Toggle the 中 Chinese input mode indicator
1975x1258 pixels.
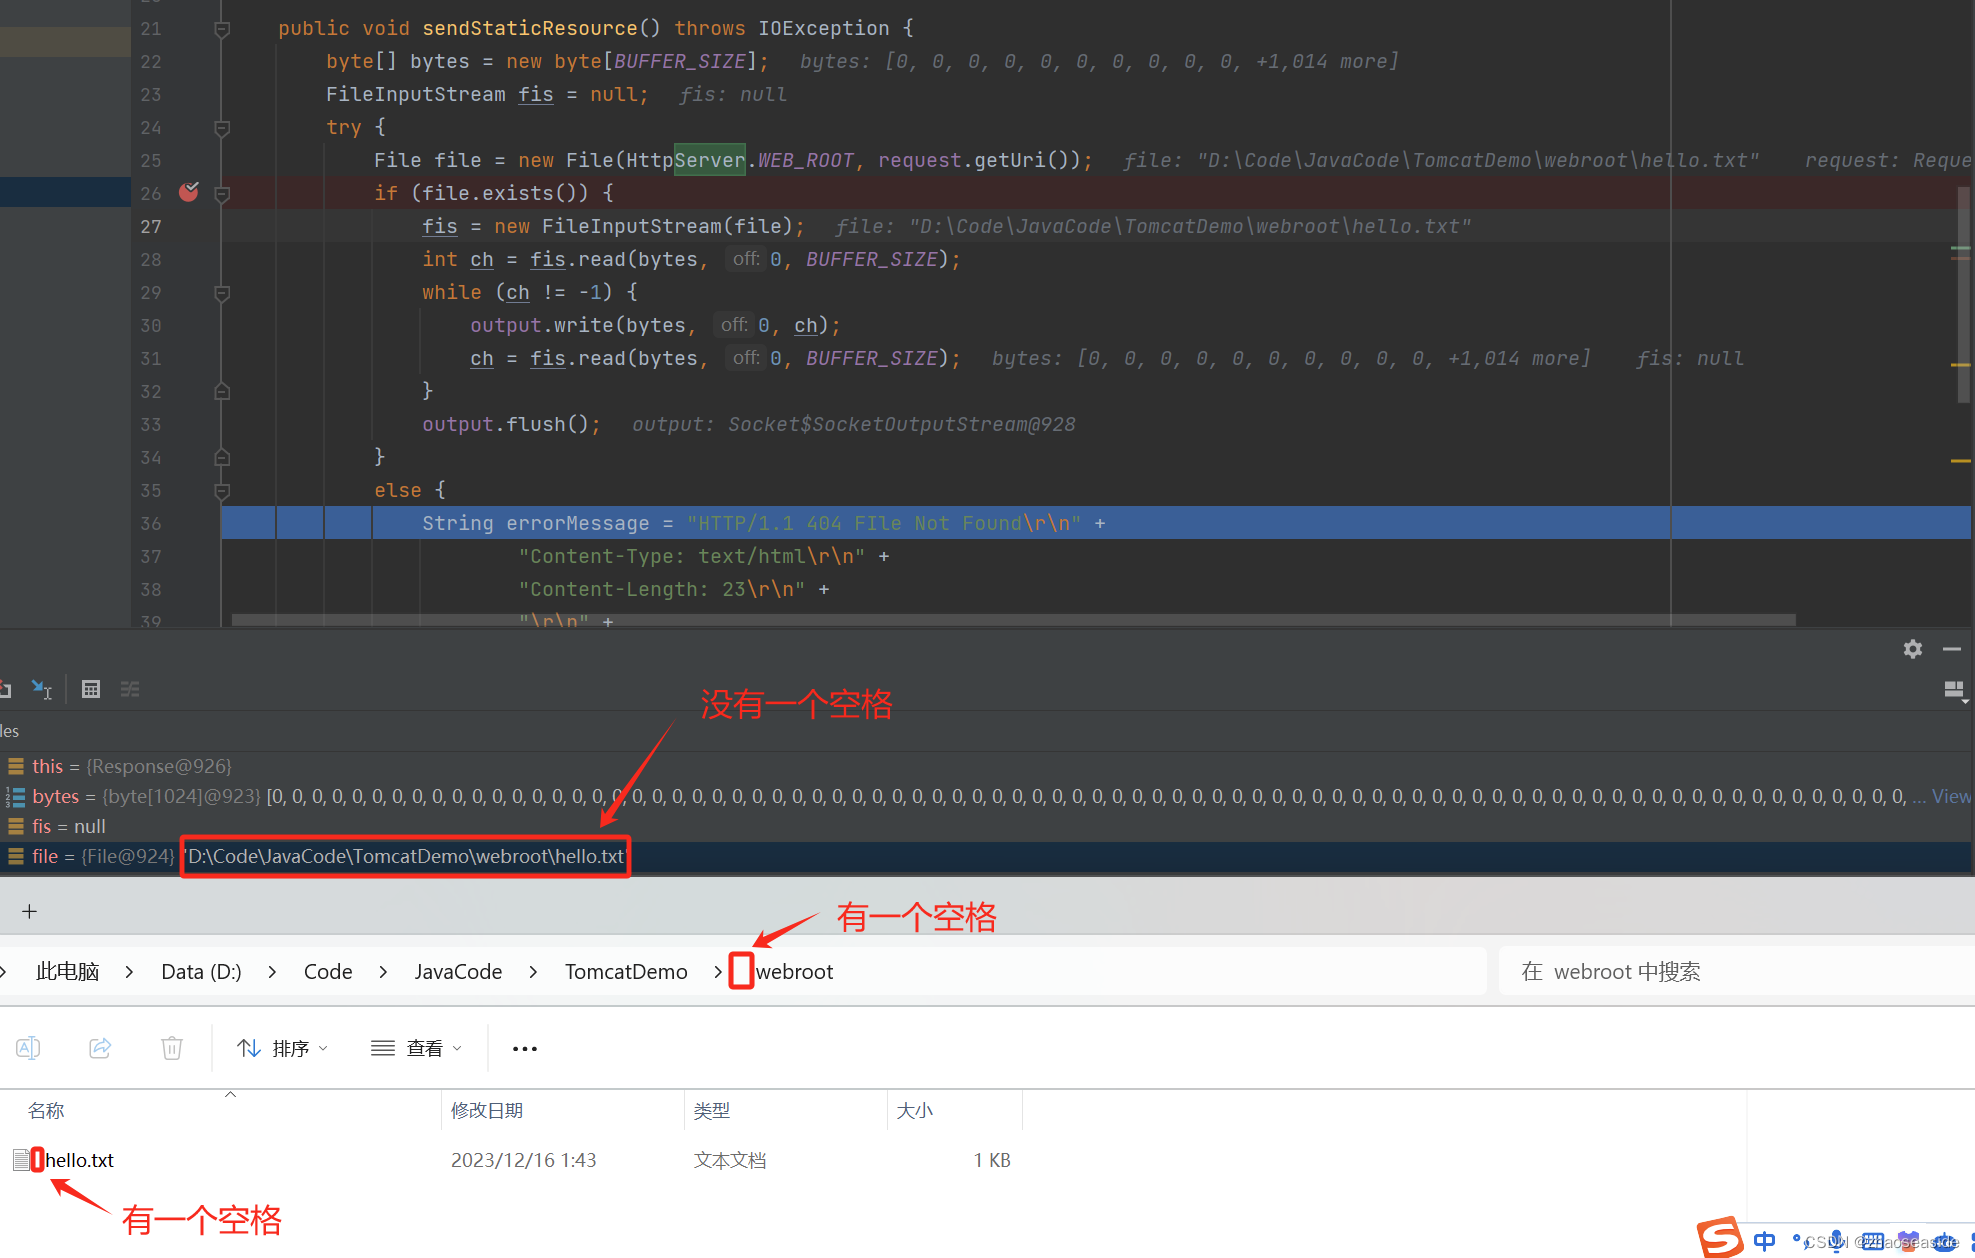coord(1765,1241)
